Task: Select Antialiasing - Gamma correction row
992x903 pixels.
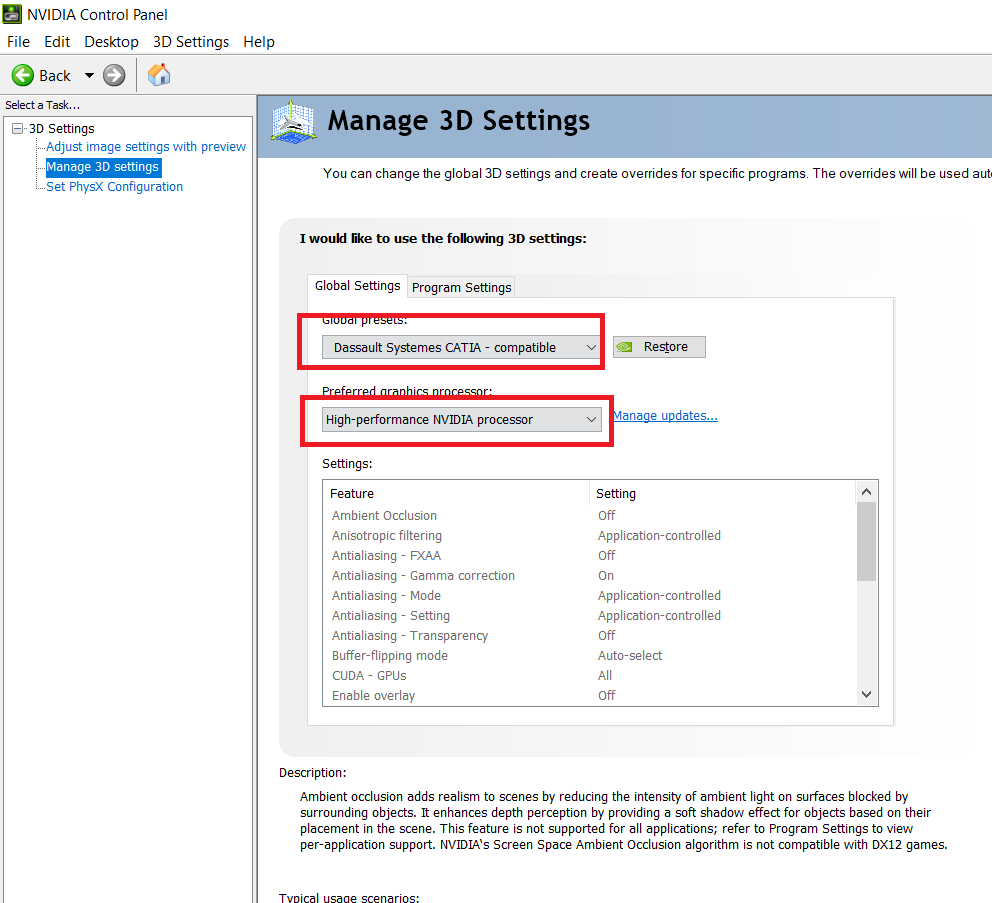Action: coord(590,576)
